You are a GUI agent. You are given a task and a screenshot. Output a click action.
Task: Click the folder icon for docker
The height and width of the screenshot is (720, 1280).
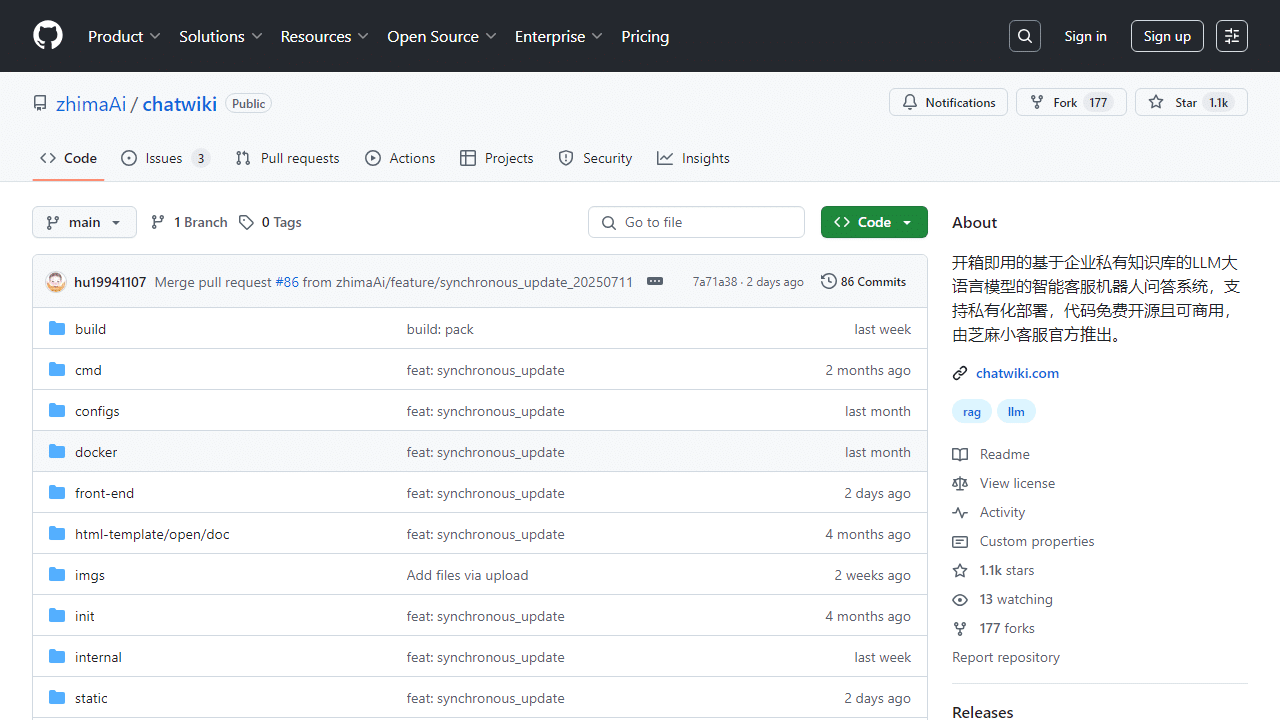point(57,452)
